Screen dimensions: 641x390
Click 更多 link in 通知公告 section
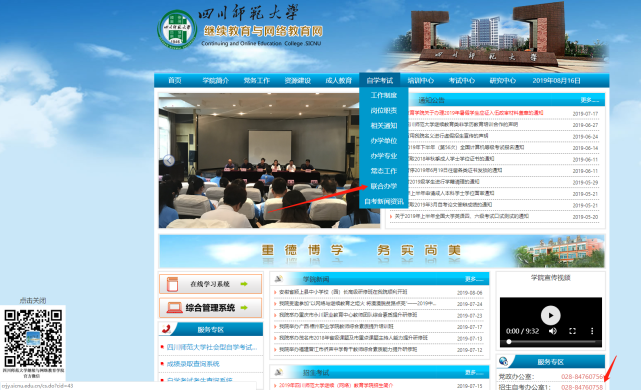pos(589,100)
